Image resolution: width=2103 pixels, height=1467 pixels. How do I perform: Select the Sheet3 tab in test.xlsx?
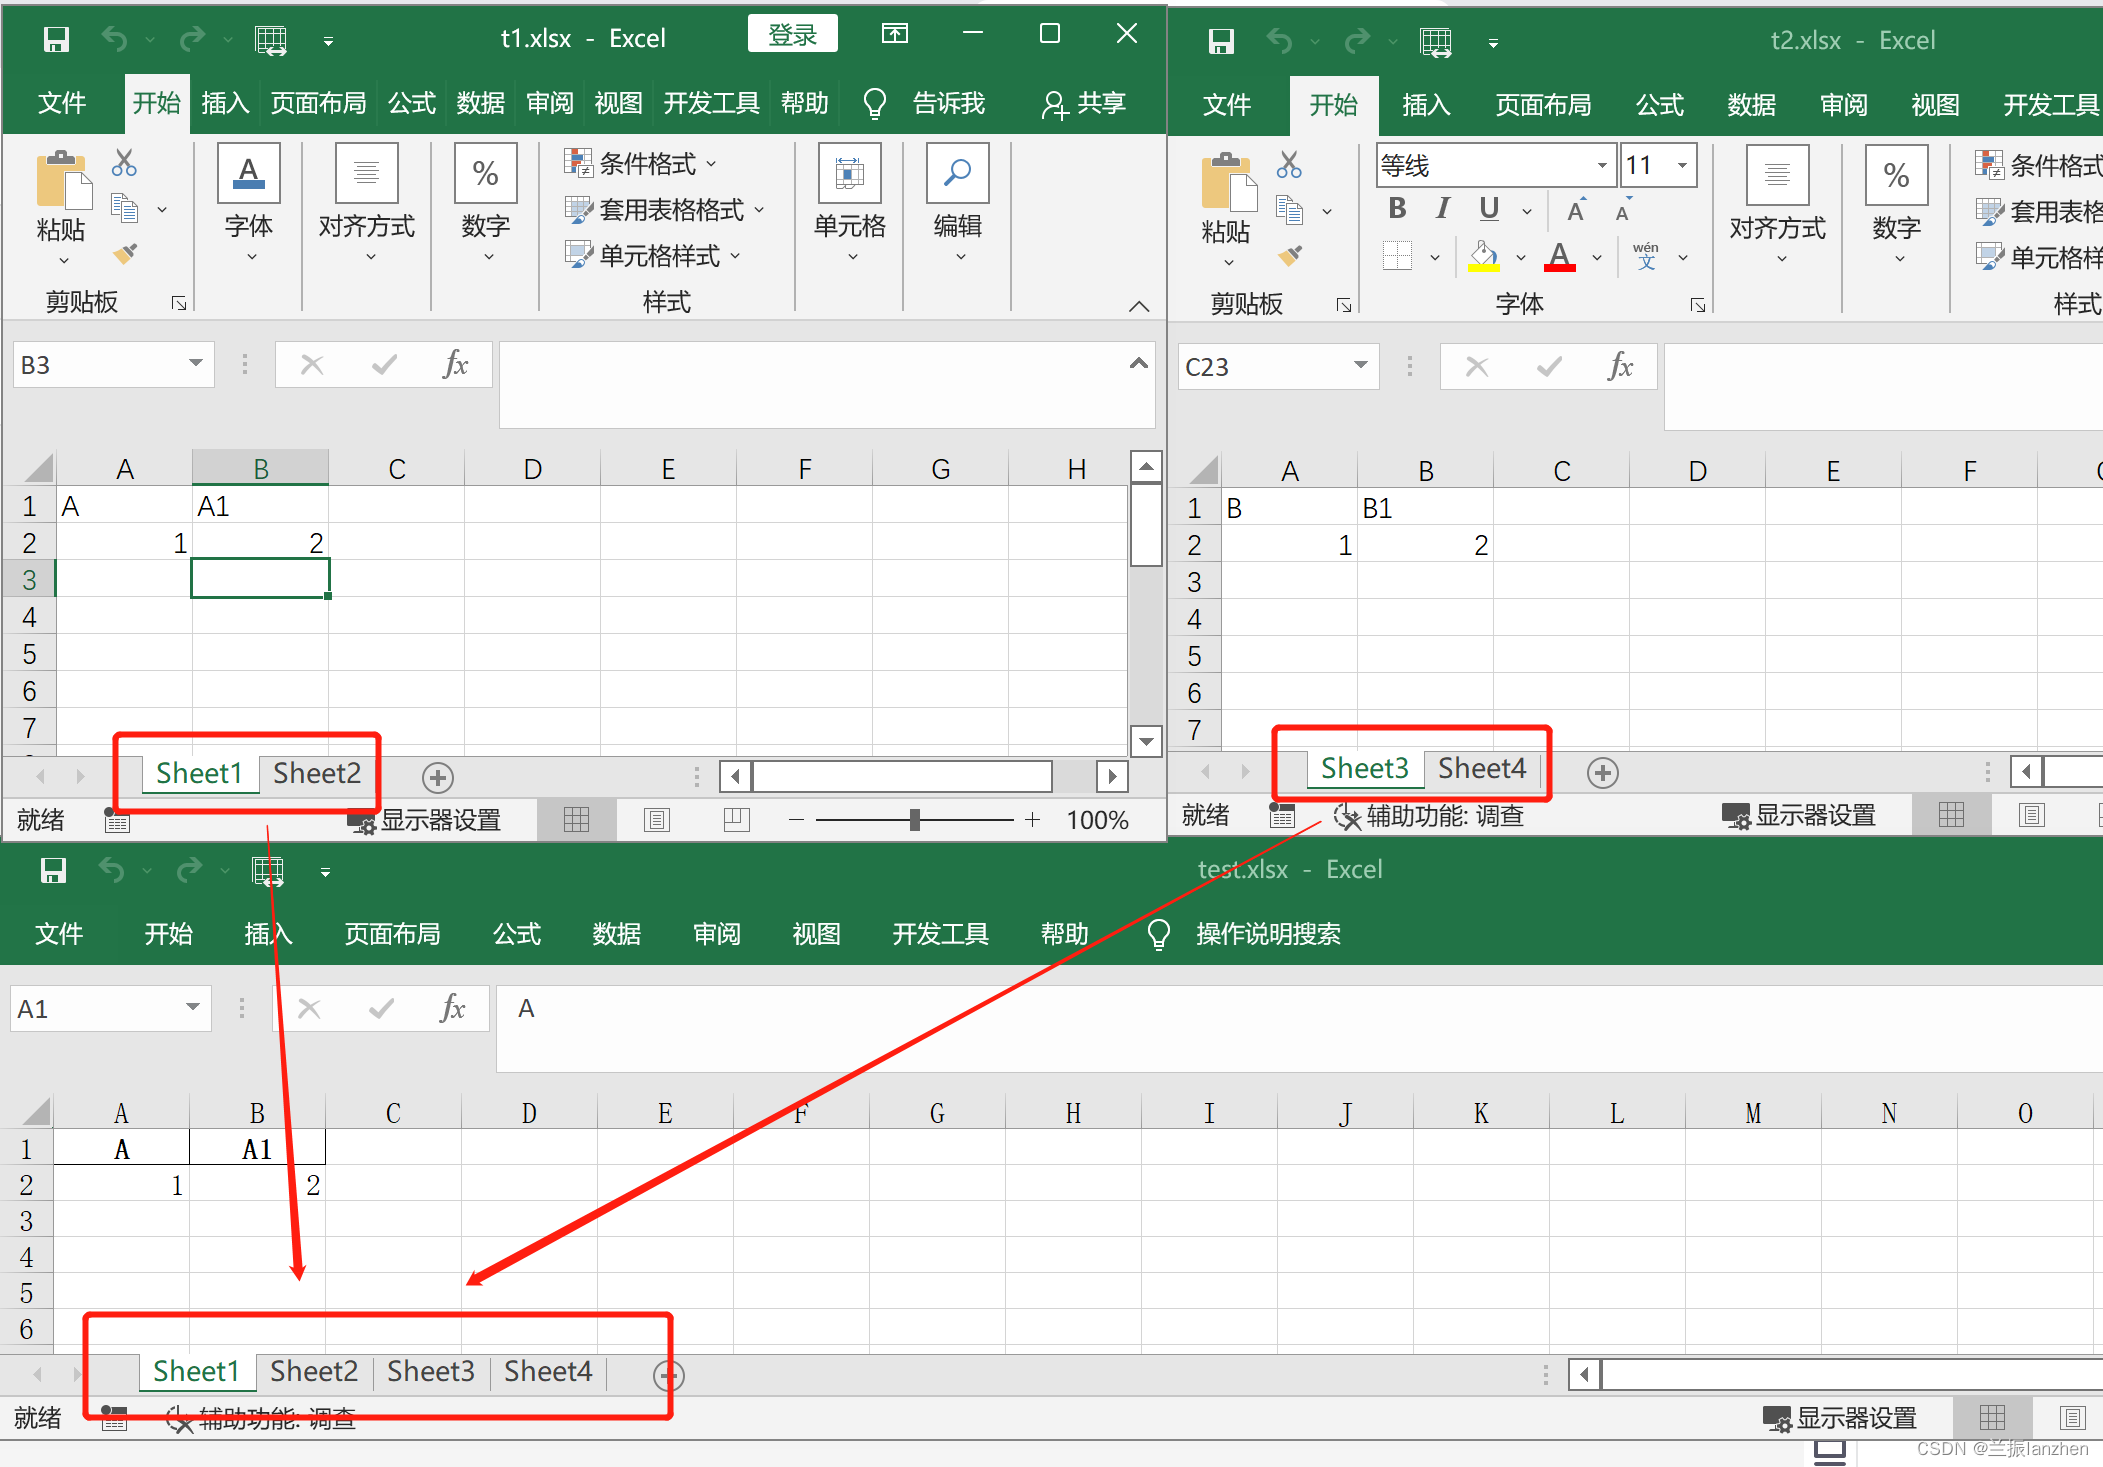click(430, 1371)
